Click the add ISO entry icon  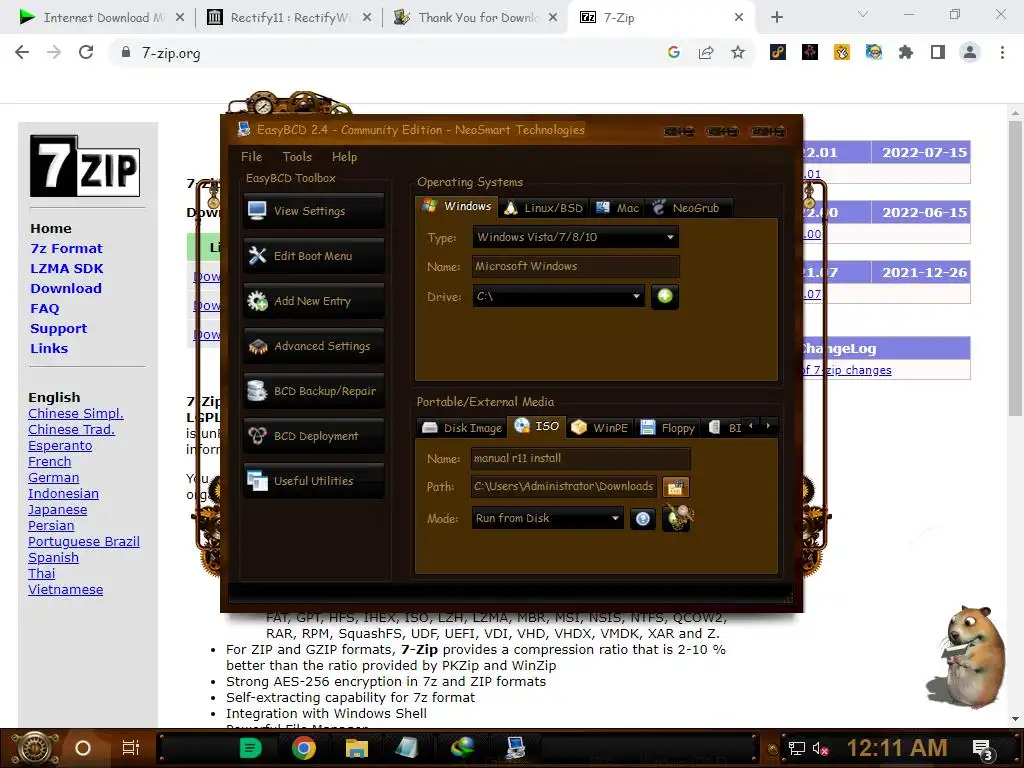tap(678, 519)
